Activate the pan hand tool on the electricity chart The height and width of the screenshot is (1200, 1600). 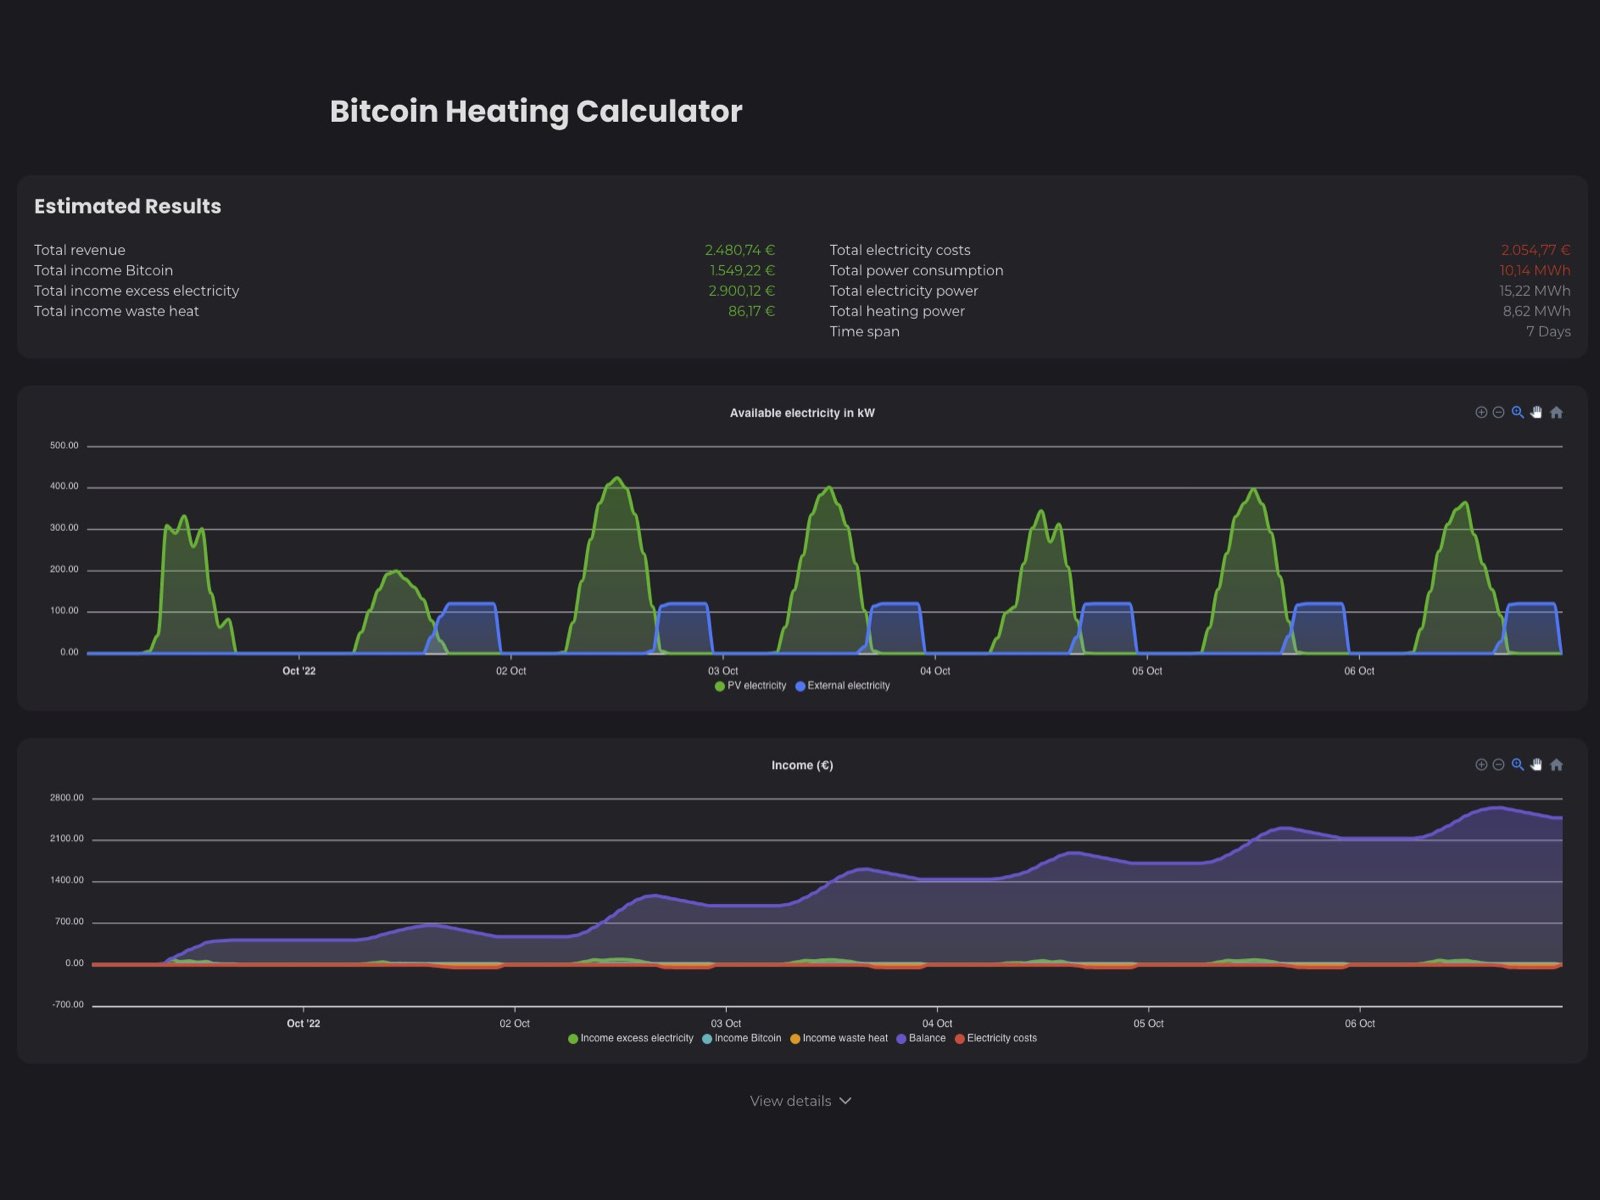click(1537, 412)
